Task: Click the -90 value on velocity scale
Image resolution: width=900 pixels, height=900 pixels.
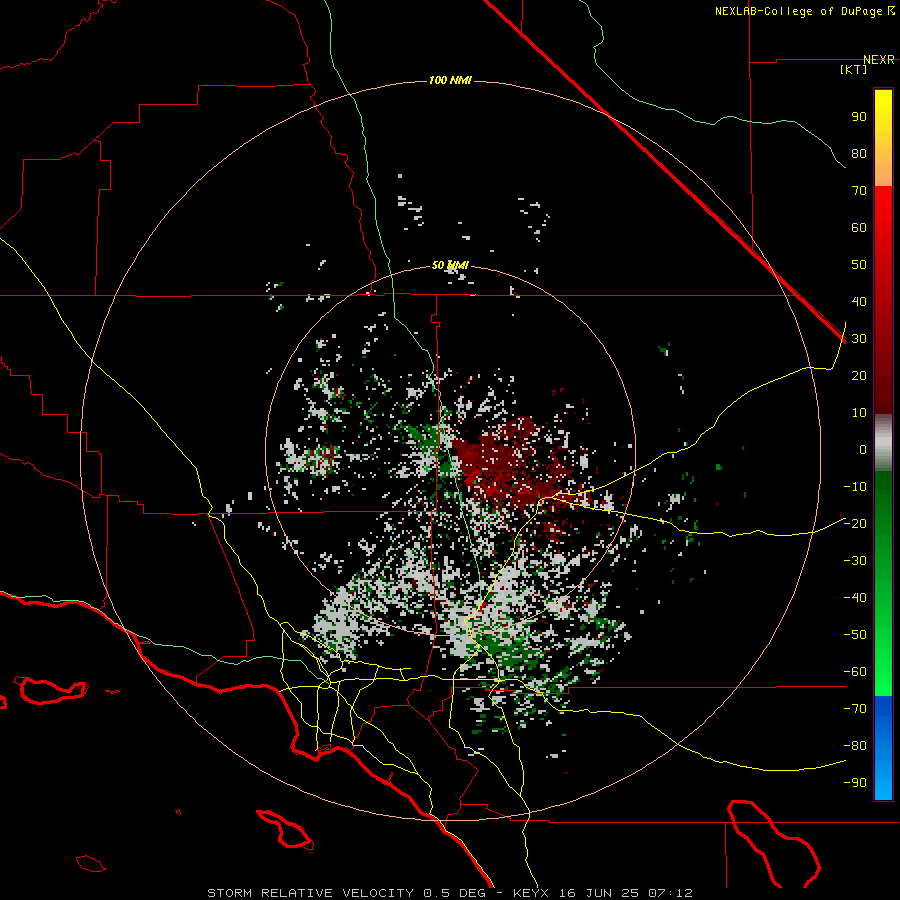Action: pos(855,783)
